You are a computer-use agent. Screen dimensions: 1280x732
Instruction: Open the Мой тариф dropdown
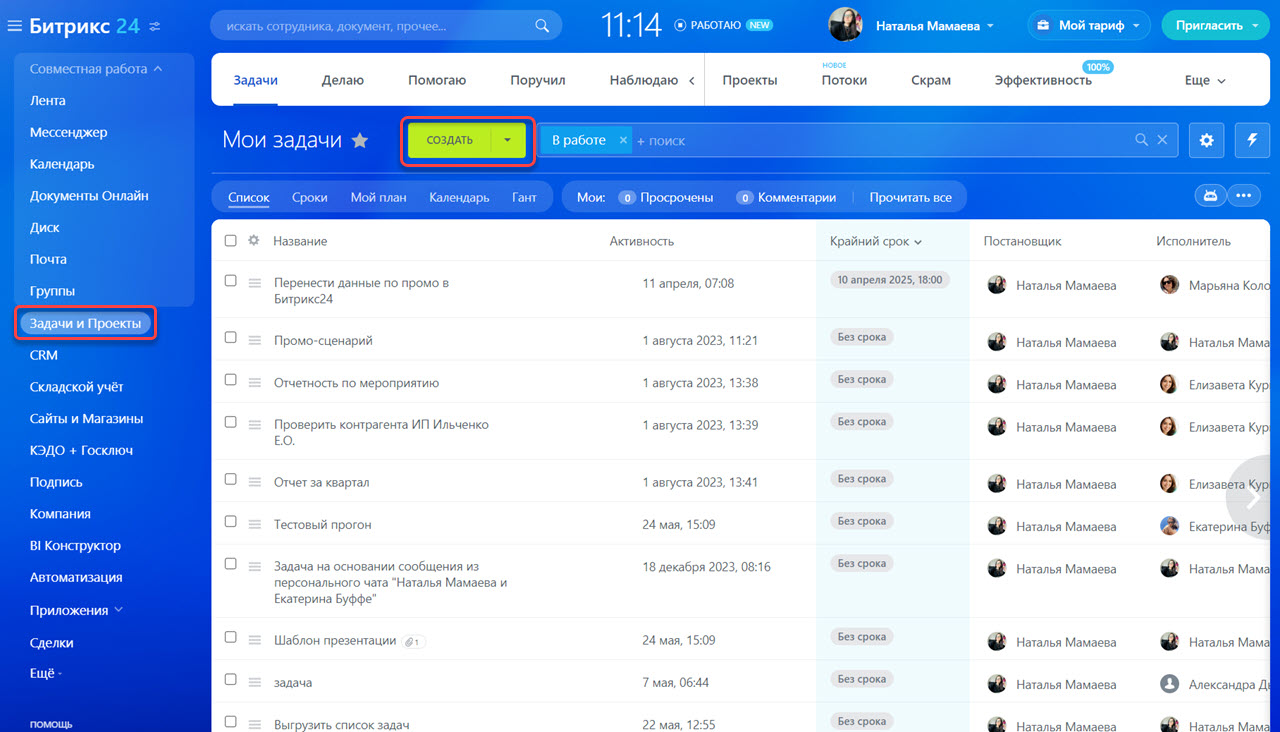pyautogui.click(x=1089, y=26)
